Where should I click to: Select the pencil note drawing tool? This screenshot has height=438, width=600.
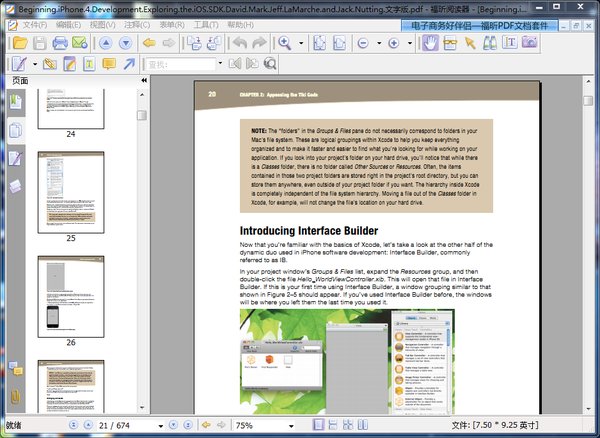(19, 64)
